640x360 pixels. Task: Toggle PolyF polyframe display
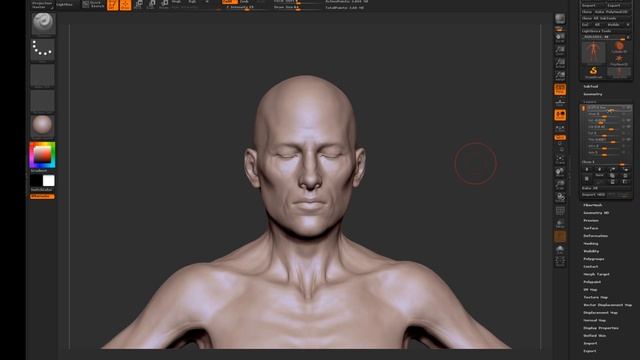click(560, 211)
